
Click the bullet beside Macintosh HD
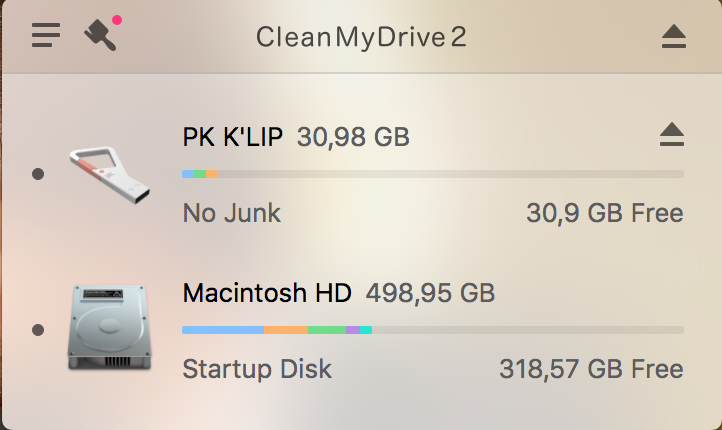(38, 330)
